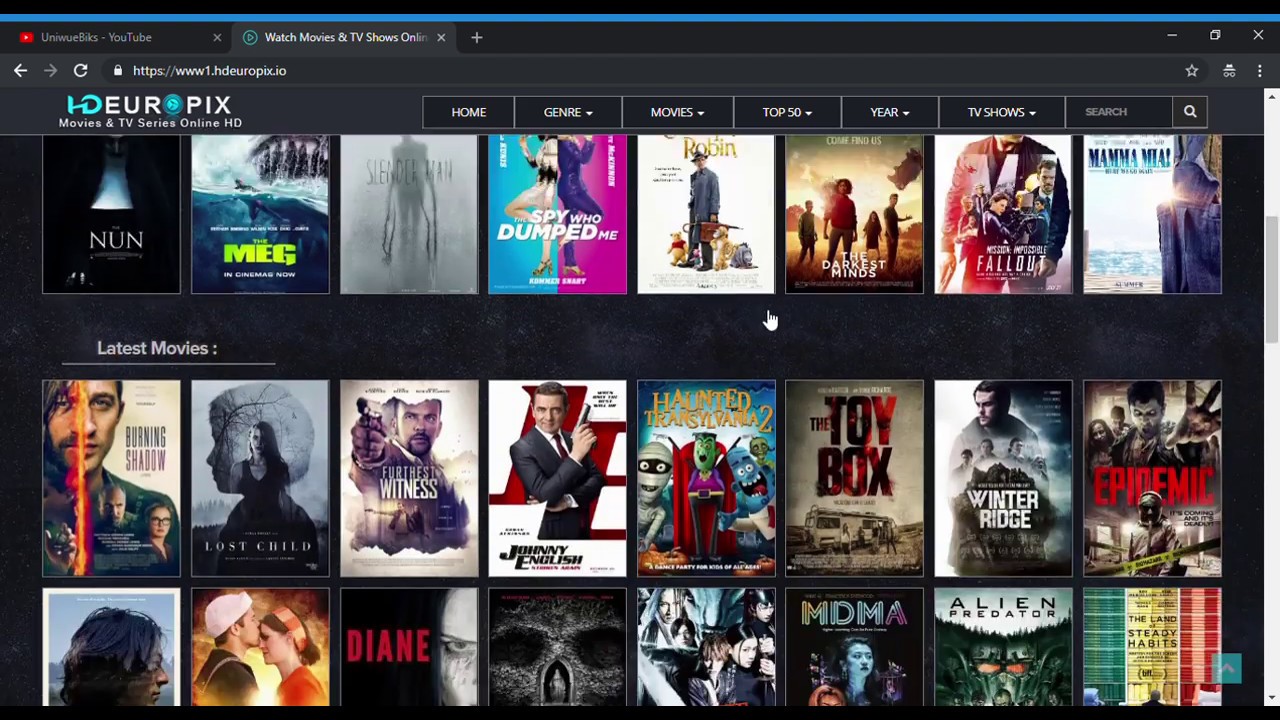Expand the MOVIES dropdown menu

(x=677, y=112)
